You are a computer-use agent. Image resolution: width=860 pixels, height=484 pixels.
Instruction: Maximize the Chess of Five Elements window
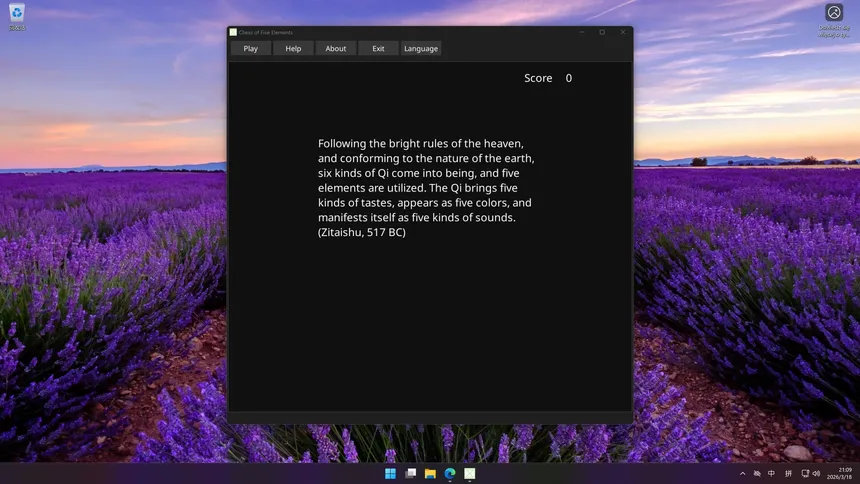point(602,32)
